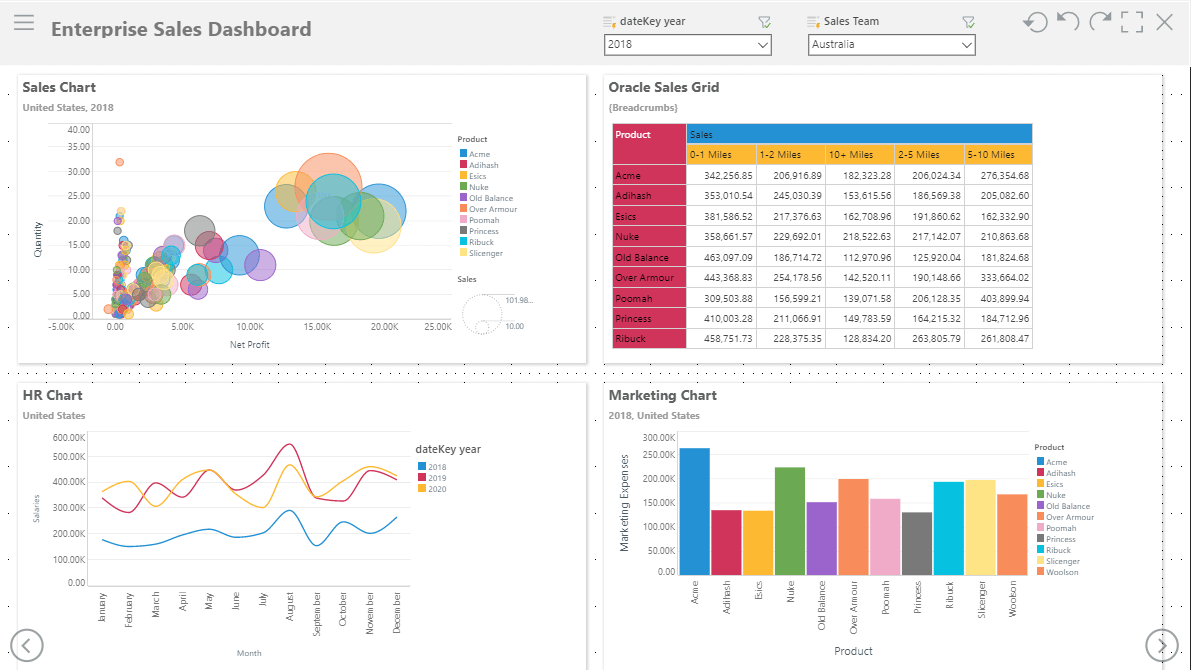This screenshot has width=1191, height=670.
Task: Click the Acme bar in Marketing Chart
Action: click(x=694, y=511)
